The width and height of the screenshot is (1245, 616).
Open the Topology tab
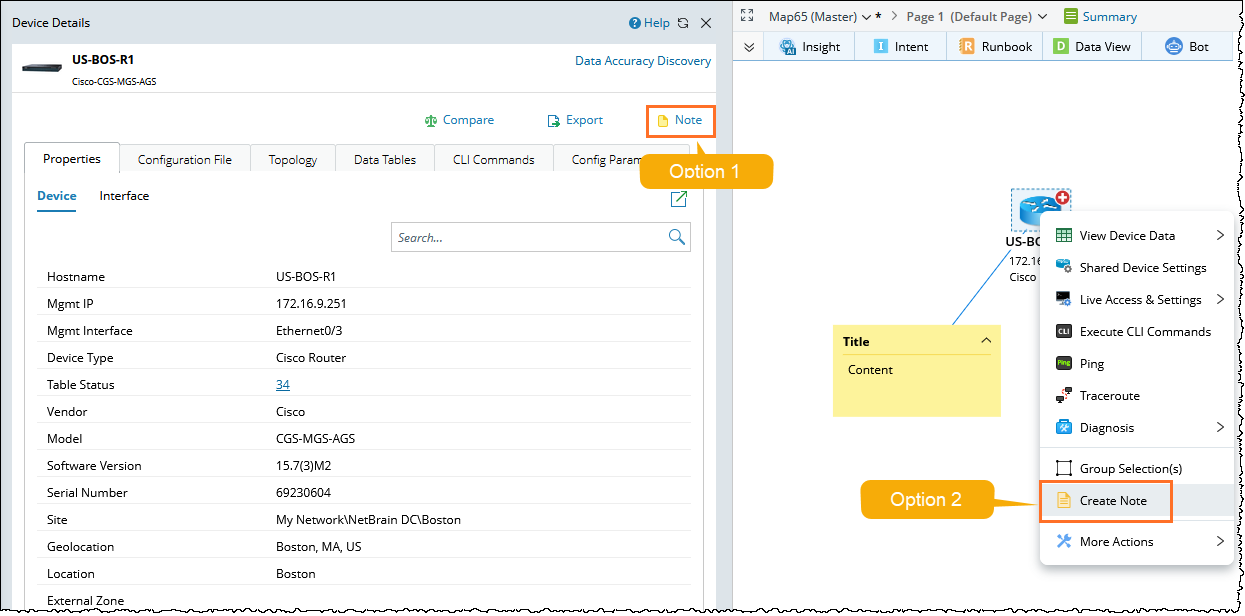pos(293,159)
